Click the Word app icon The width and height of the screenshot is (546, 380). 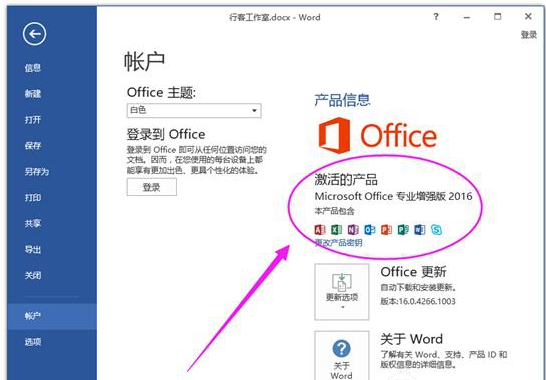pyautogui.click(x=420, y=230)
